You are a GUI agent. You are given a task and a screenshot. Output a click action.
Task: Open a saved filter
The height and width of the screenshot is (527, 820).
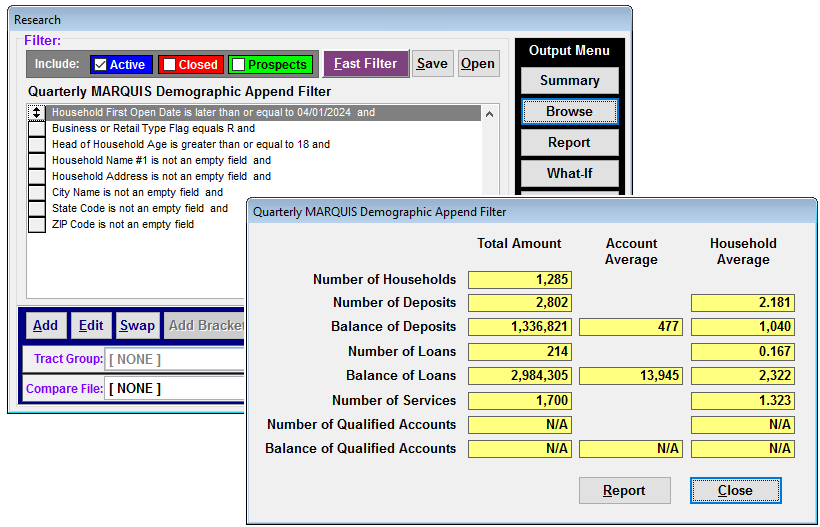click(x=478, y=64)
